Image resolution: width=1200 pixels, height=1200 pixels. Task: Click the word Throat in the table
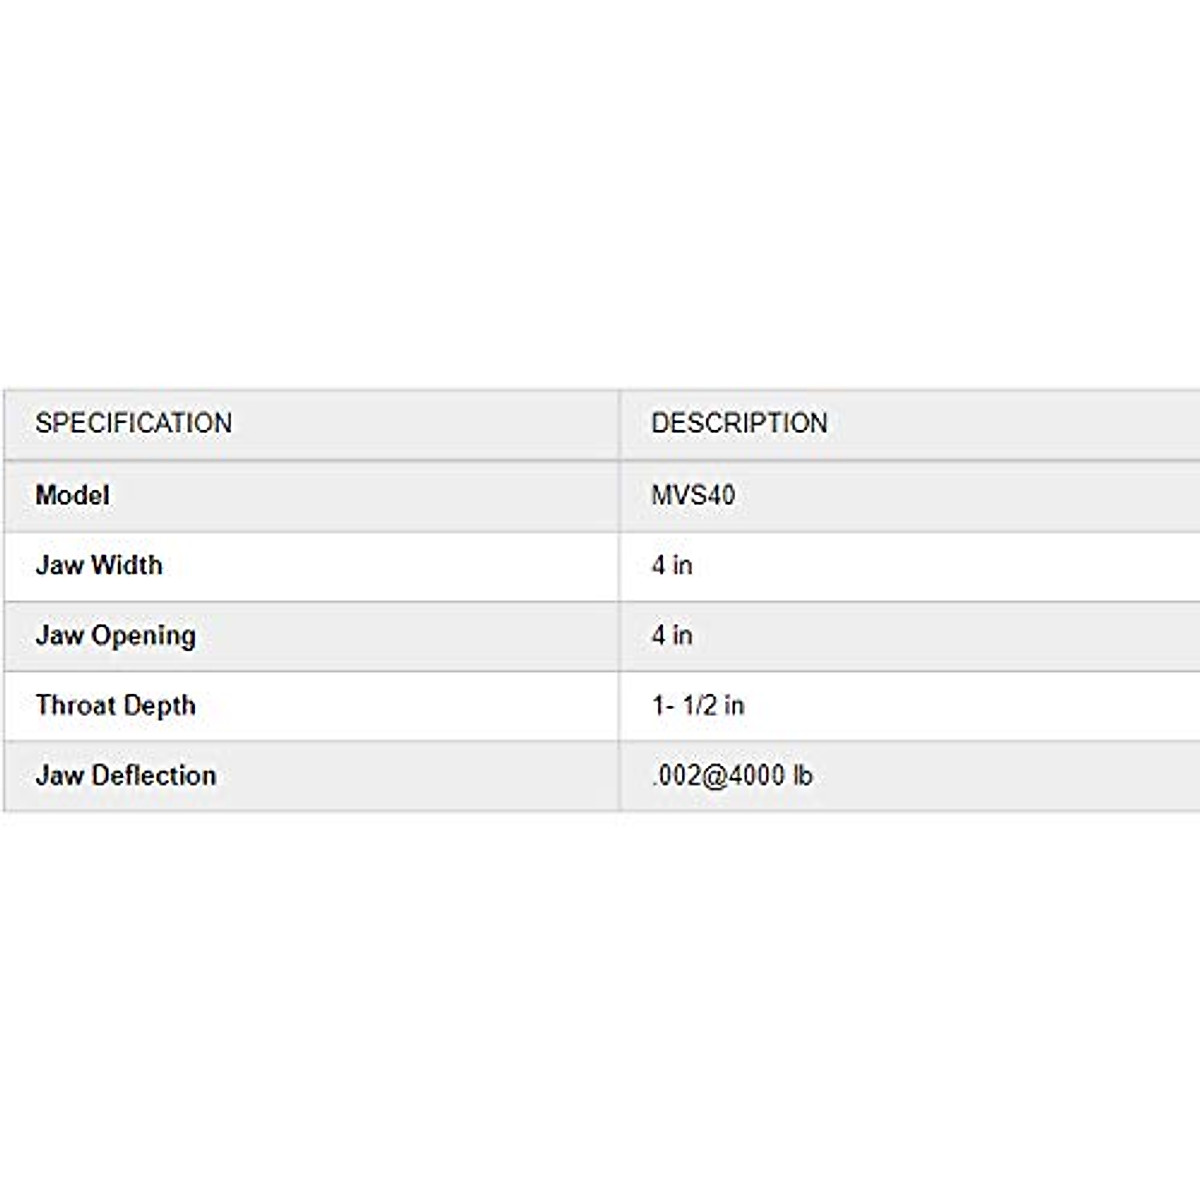coord(73,706)
